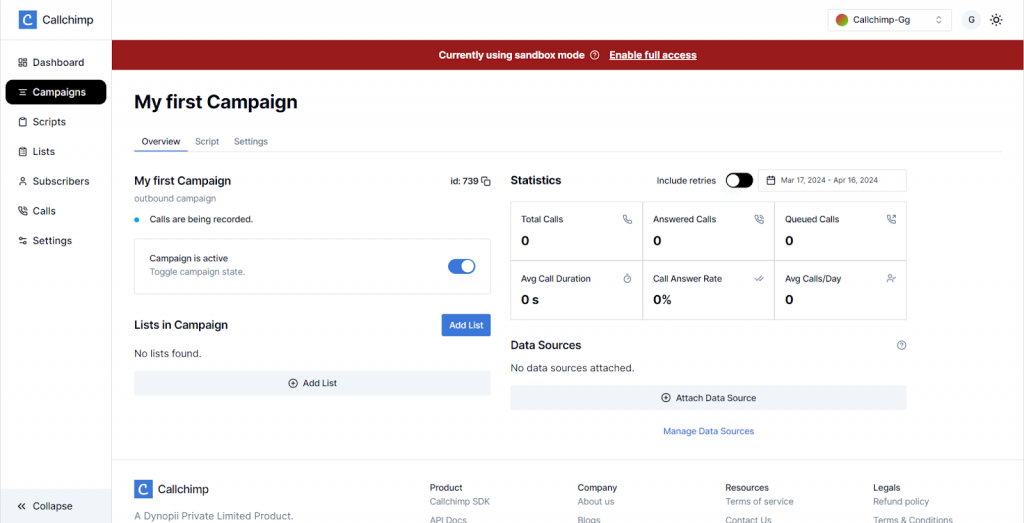Copy the campaign id 739
The width and height of the screenshot is (1024, 523).
tap(486, 182)
